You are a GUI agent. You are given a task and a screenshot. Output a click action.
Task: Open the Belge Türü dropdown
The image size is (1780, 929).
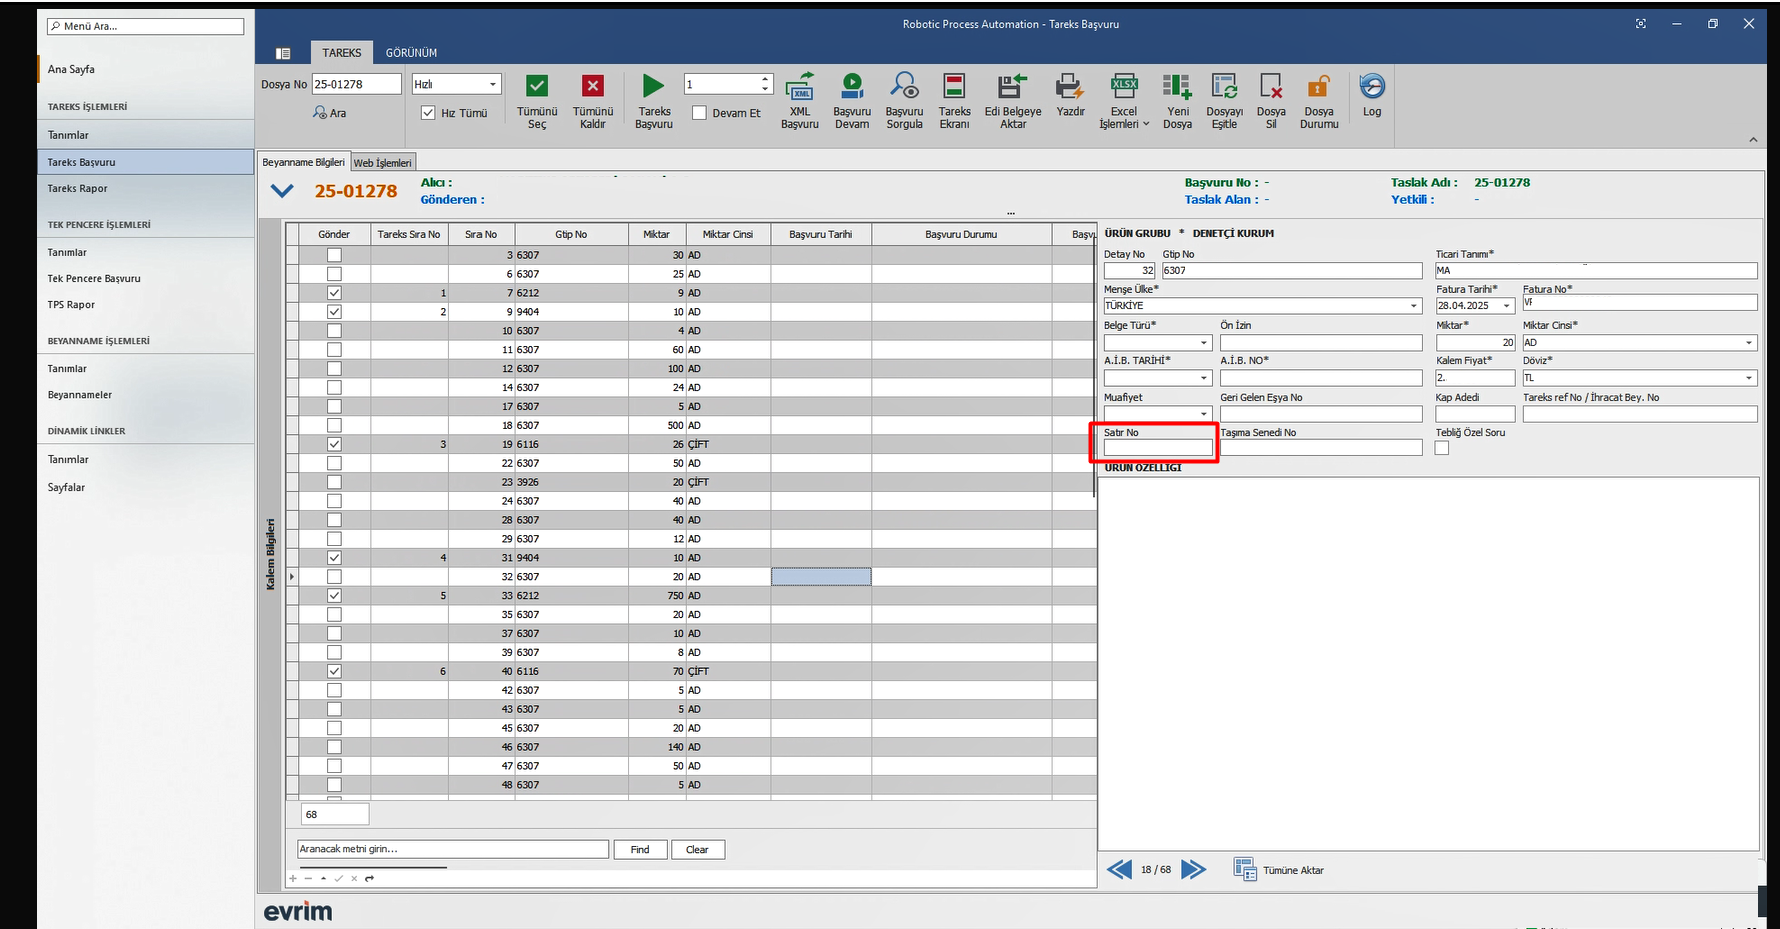pyautogui.click(x=1204, y=343)
